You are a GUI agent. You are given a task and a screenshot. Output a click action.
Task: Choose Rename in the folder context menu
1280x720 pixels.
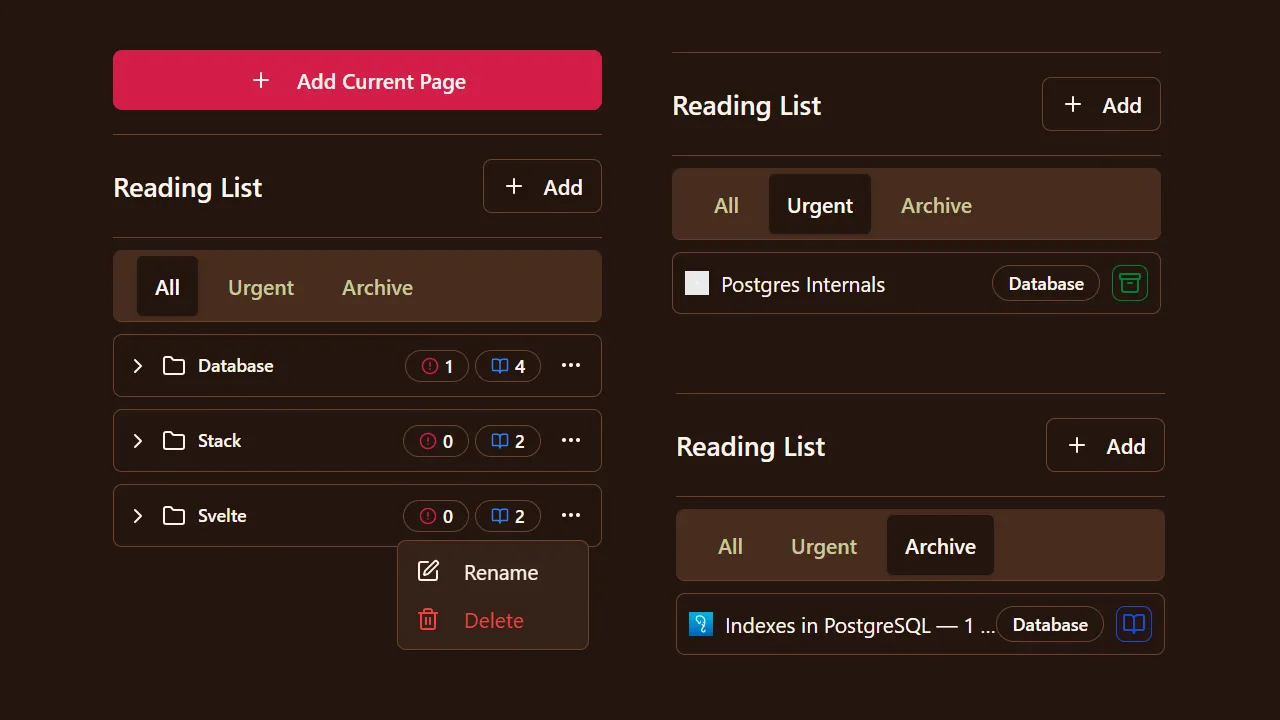coord(493,572)
